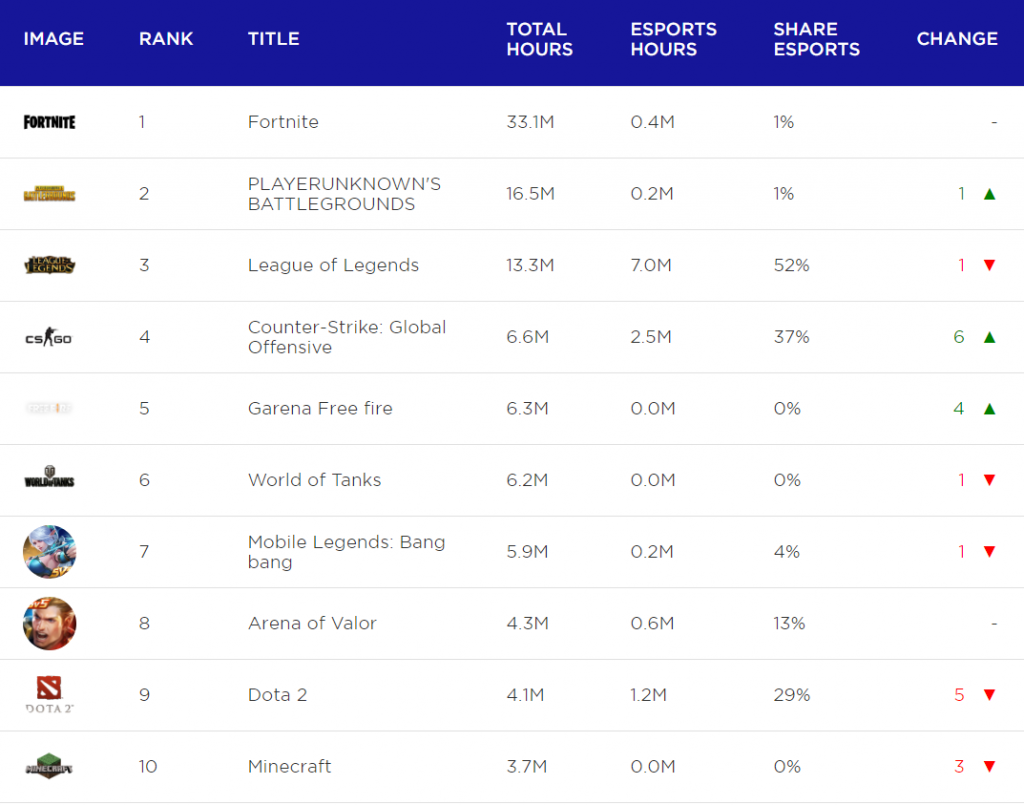Select the change value 4 in Garena row

(x=959, y=409)
